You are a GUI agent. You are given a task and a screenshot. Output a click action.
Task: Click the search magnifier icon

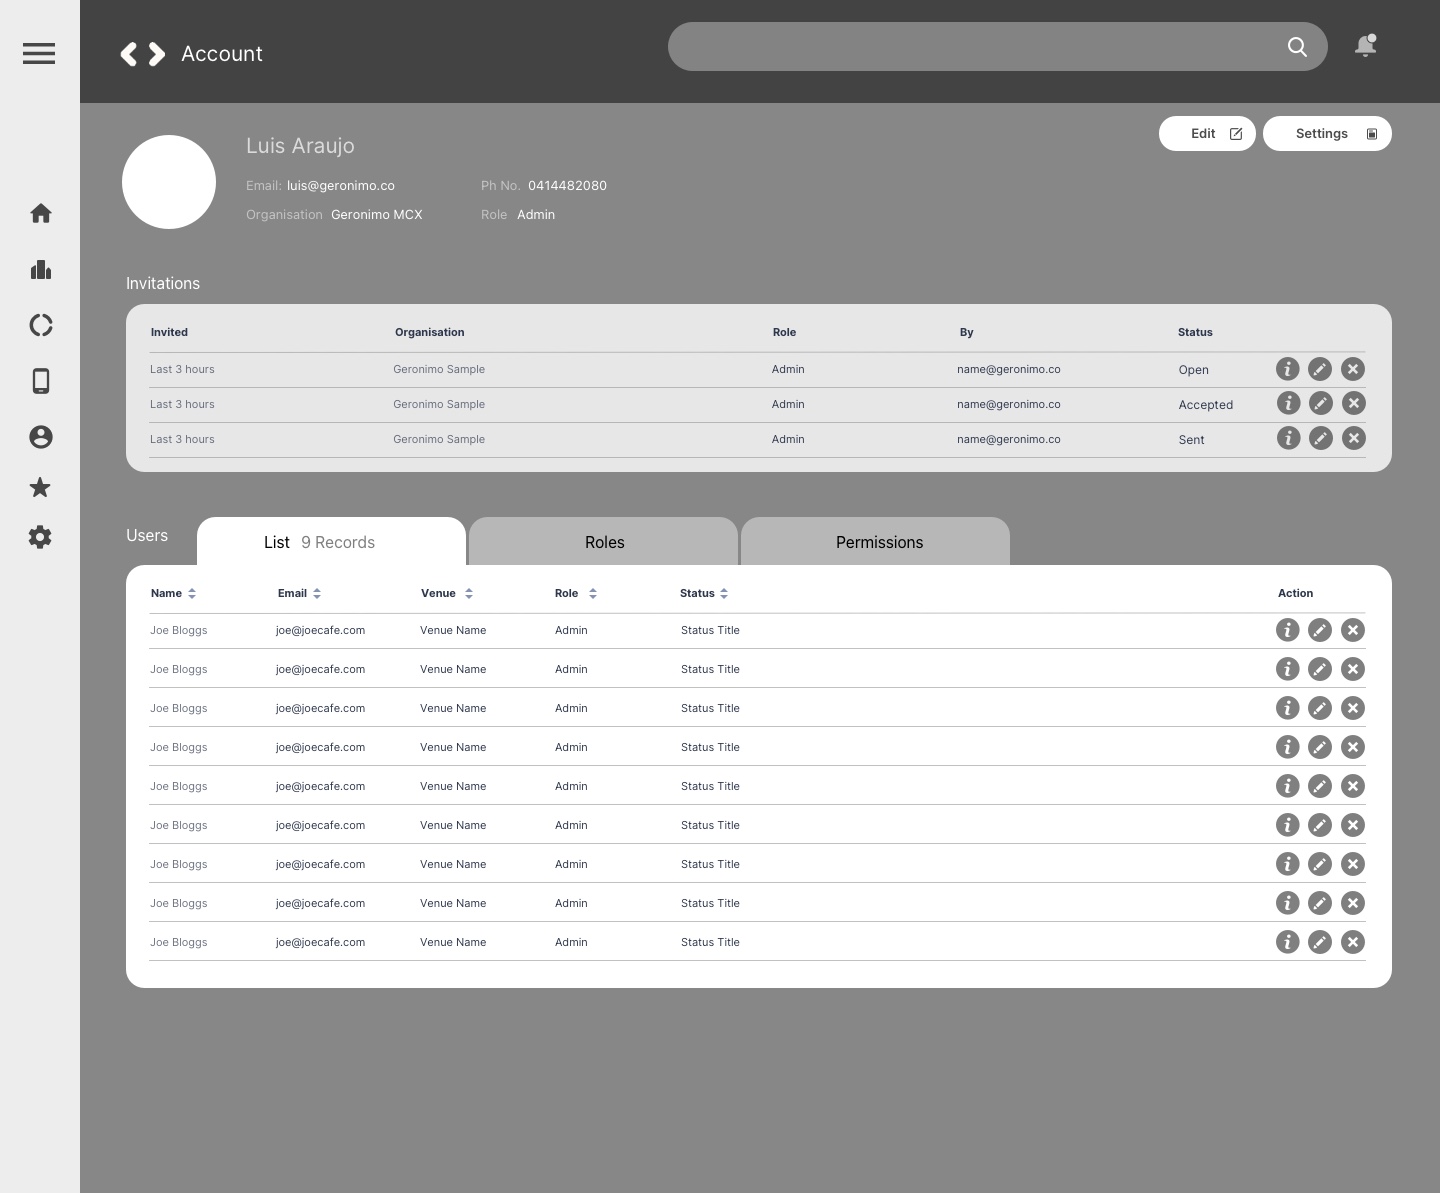(1297, 47)
